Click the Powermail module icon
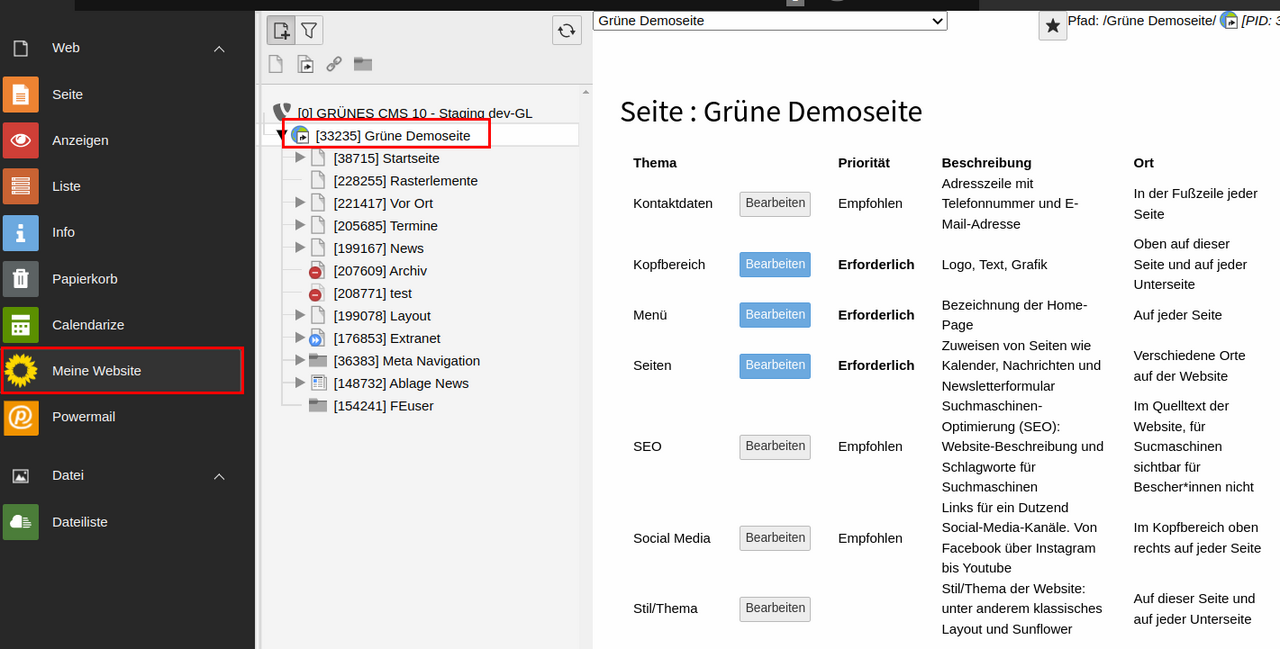The image size is (1280, 649). (20, 417)
